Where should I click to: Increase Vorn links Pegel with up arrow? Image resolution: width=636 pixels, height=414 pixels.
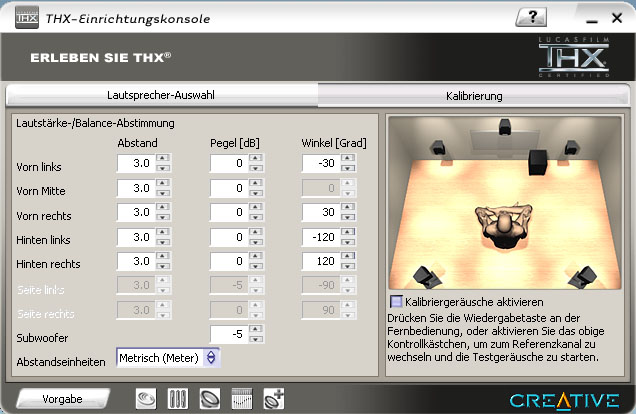(256, 158)
